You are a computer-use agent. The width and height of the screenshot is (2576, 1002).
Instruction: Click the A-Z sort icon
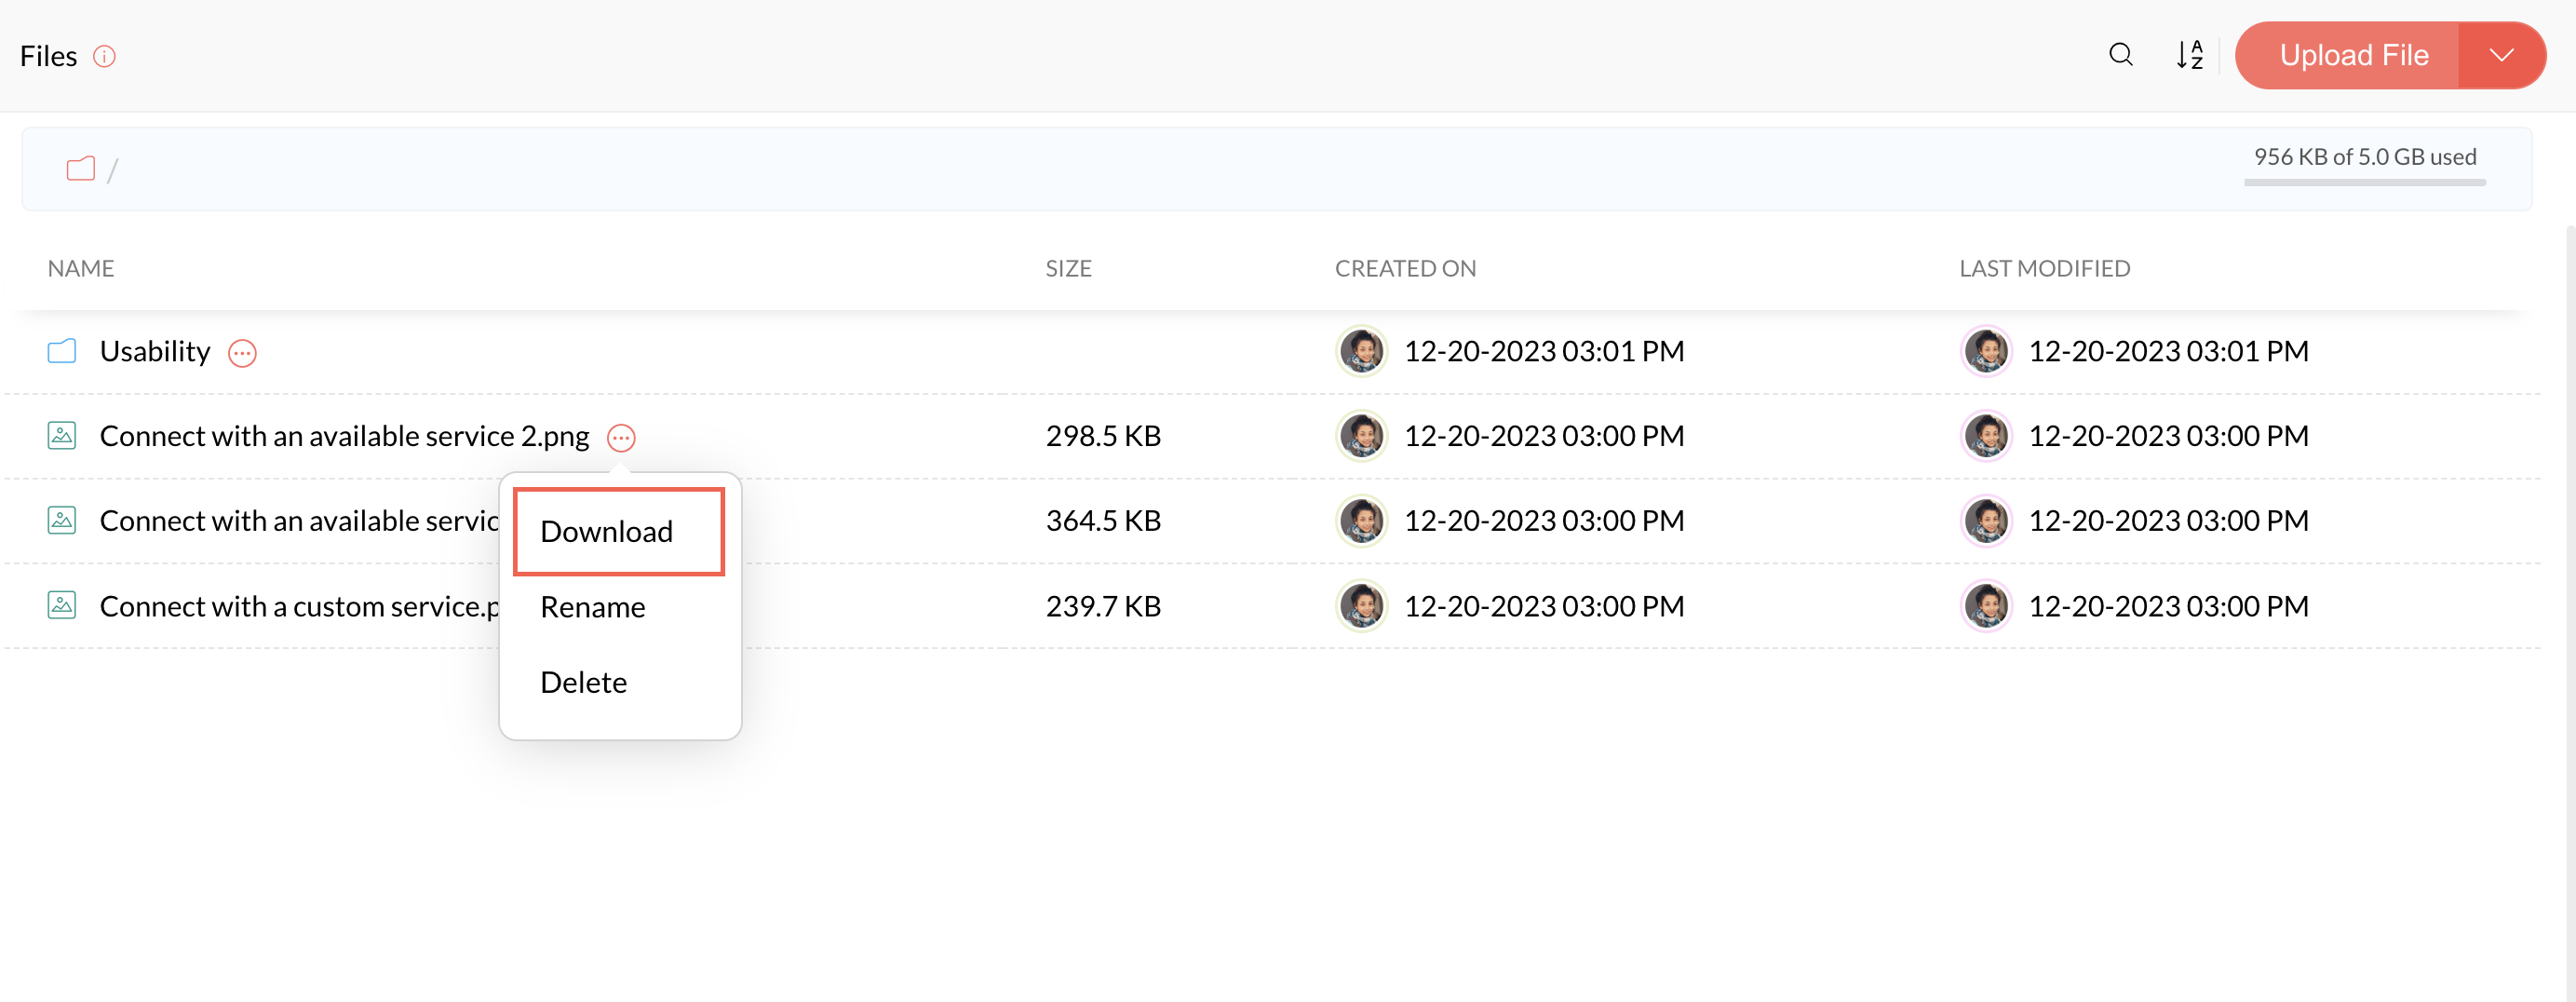tap(2189, 55)
